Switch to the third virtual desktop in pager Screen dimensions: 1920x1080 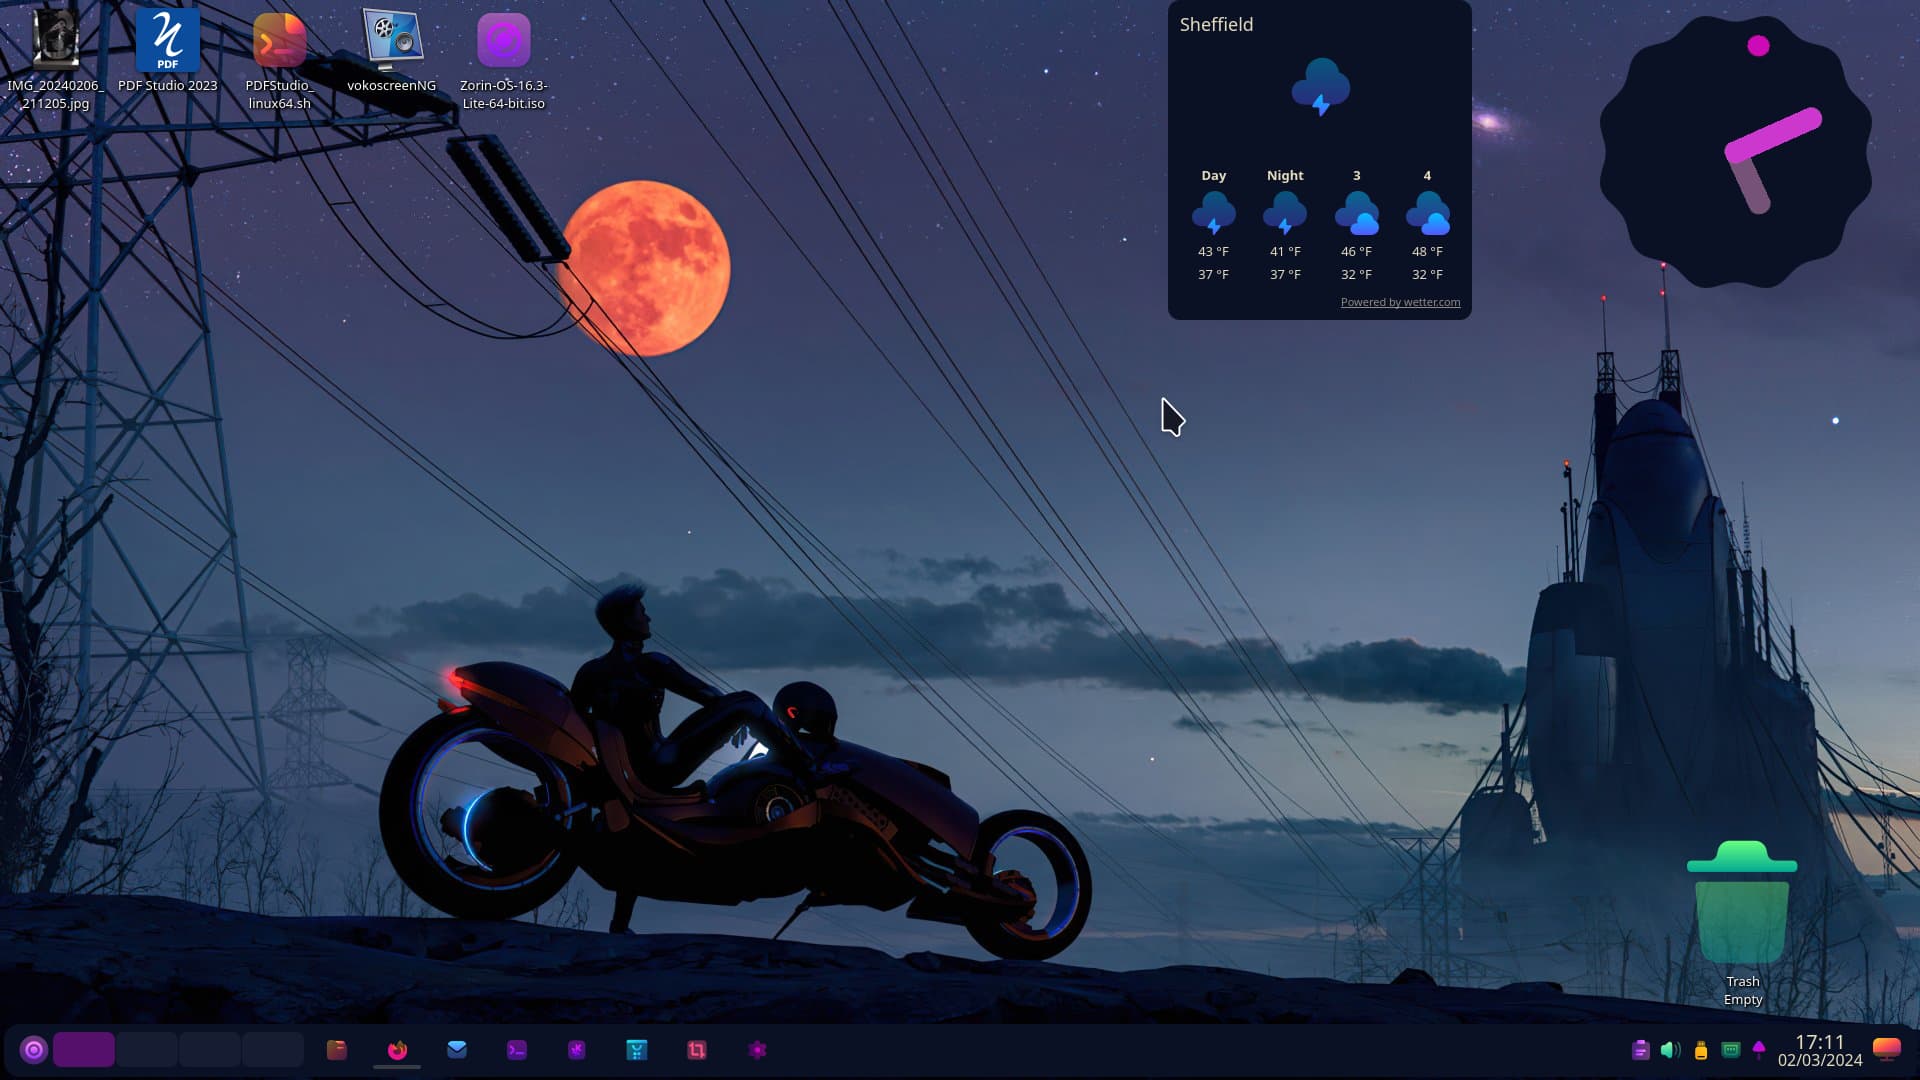(210, 1050)
